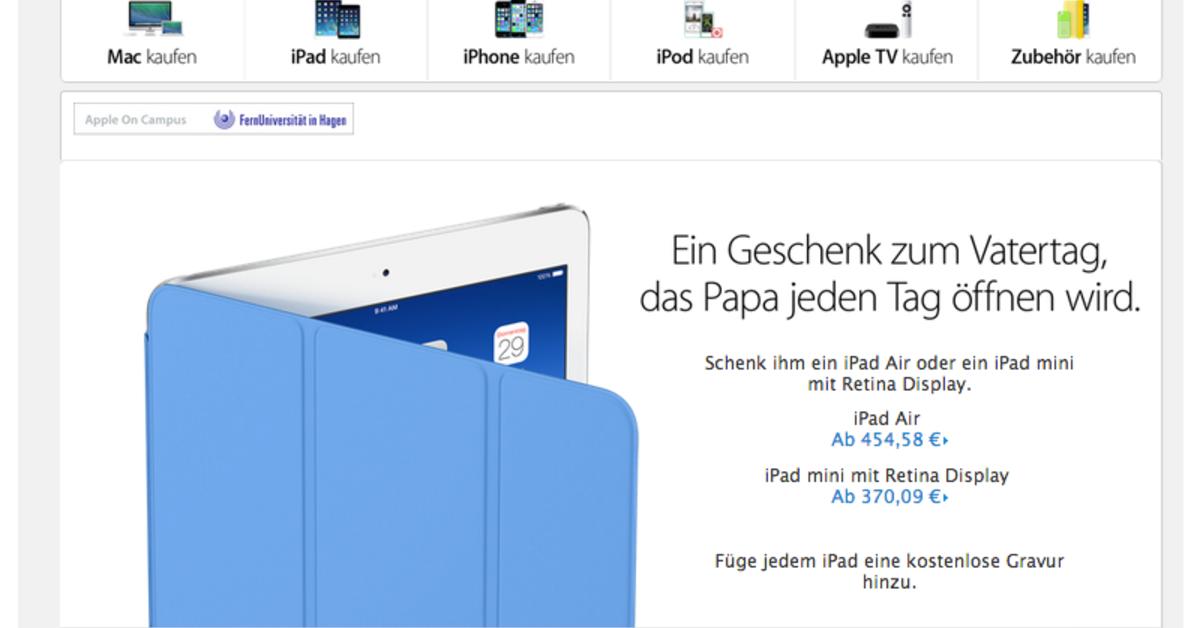
Task: Click the 'Schenk ihm ein iPad Air' text
Action: coord(889,373)
